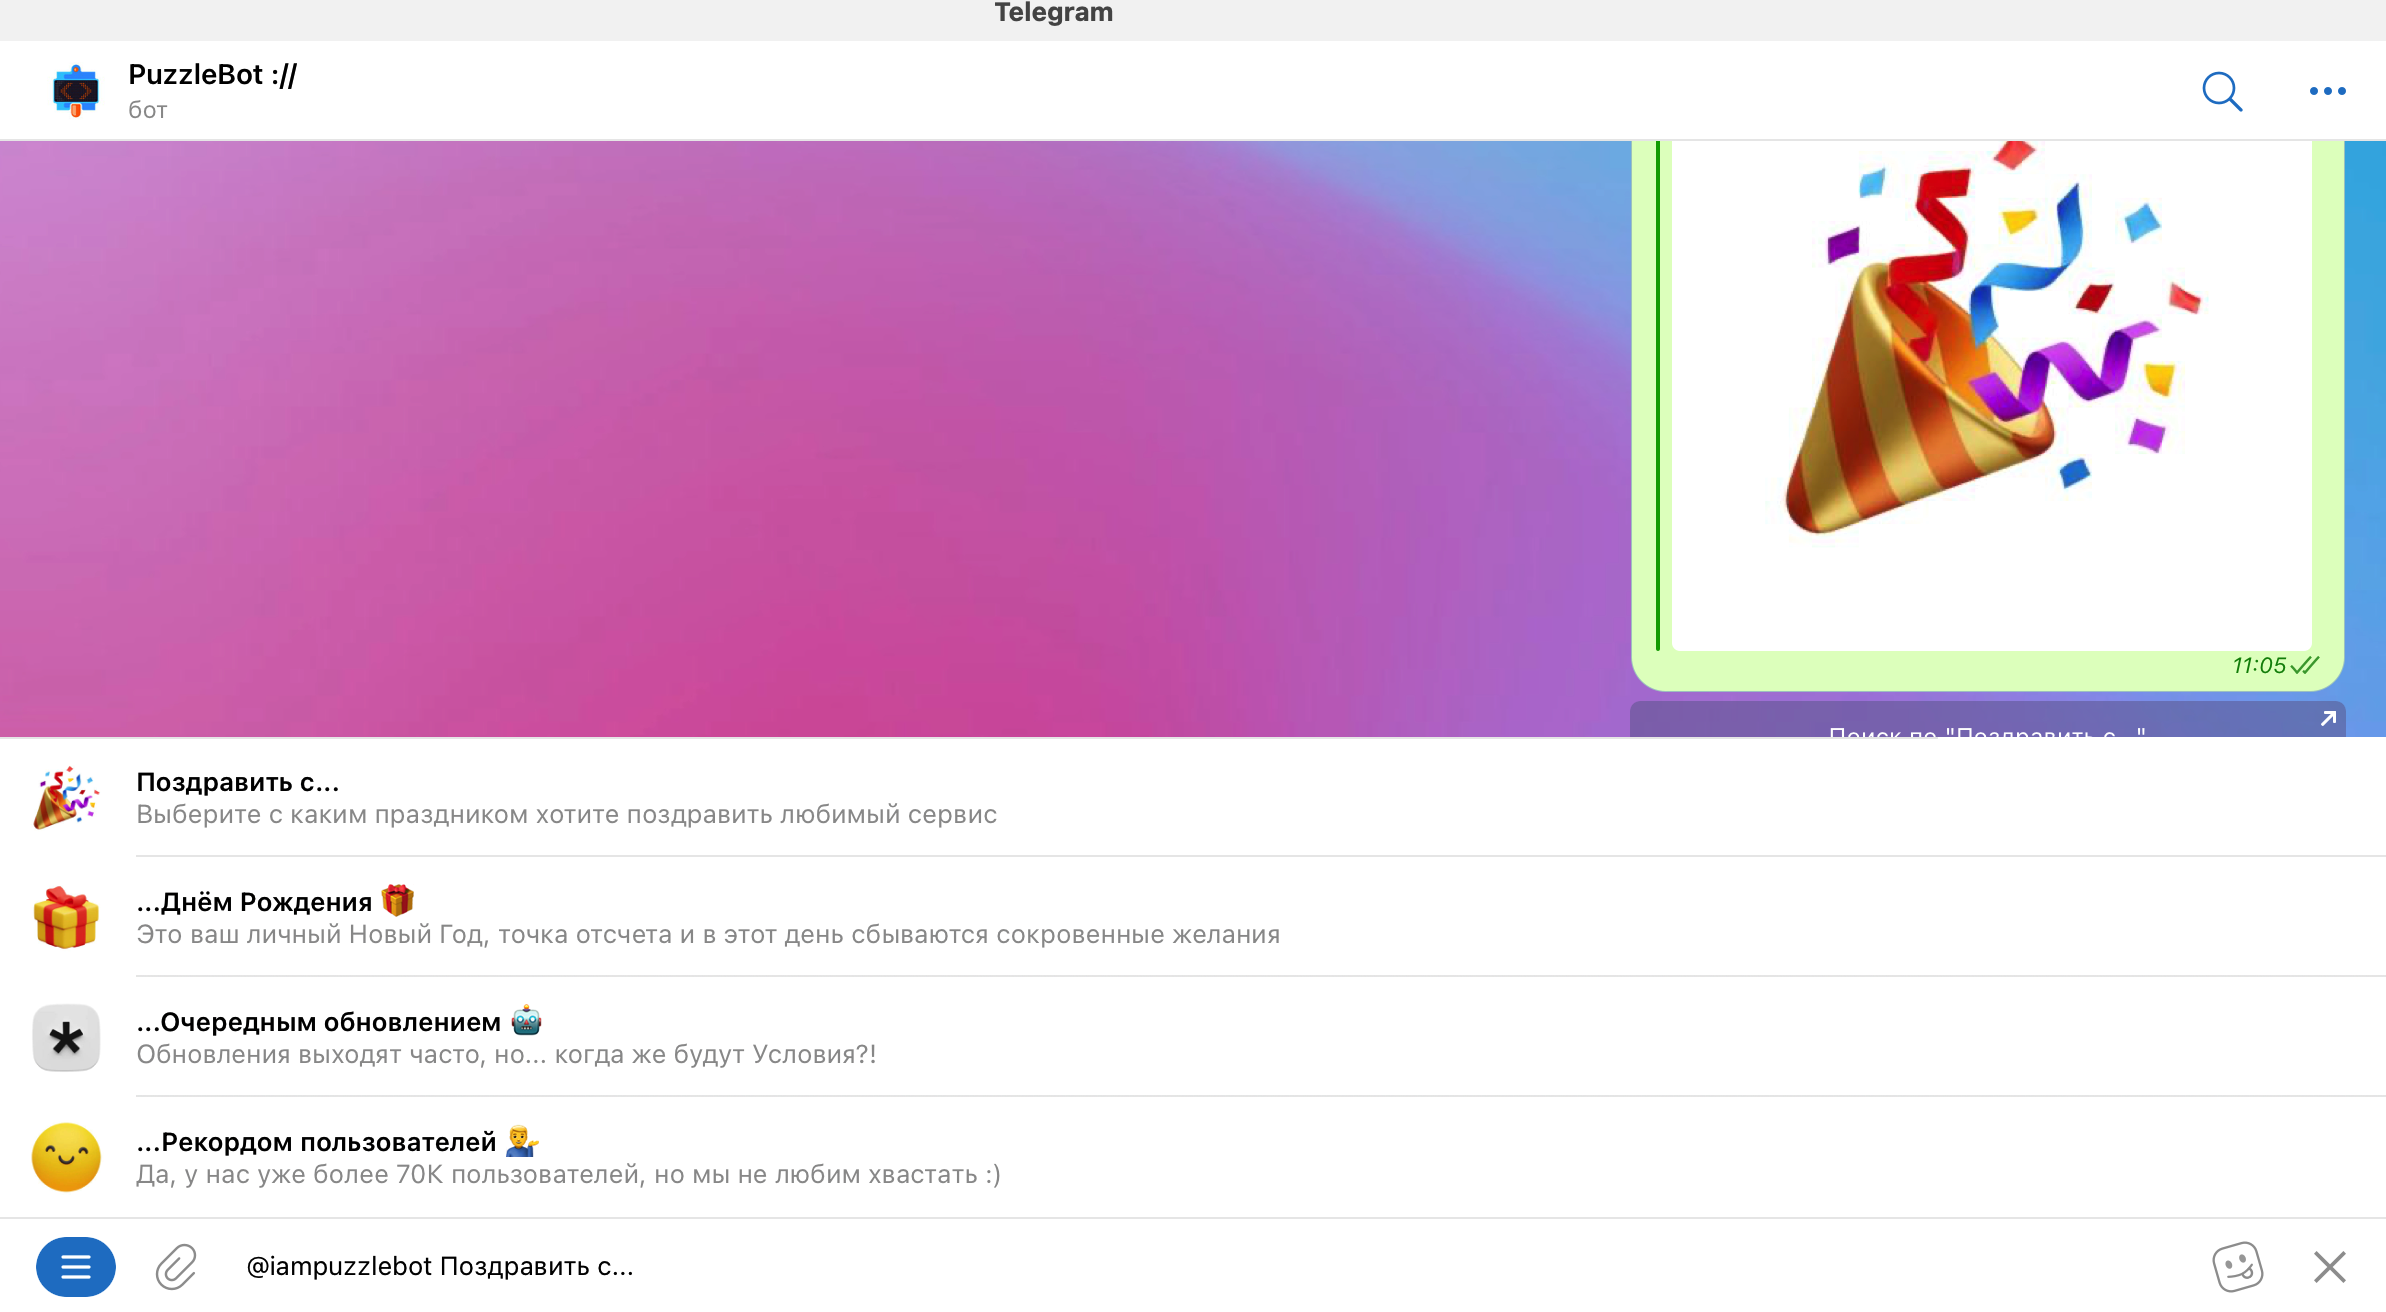Click the 'бот' status label under the title
This screenshot has height=1312, width=2386.
pyautogui.click(x=148, y=111)
